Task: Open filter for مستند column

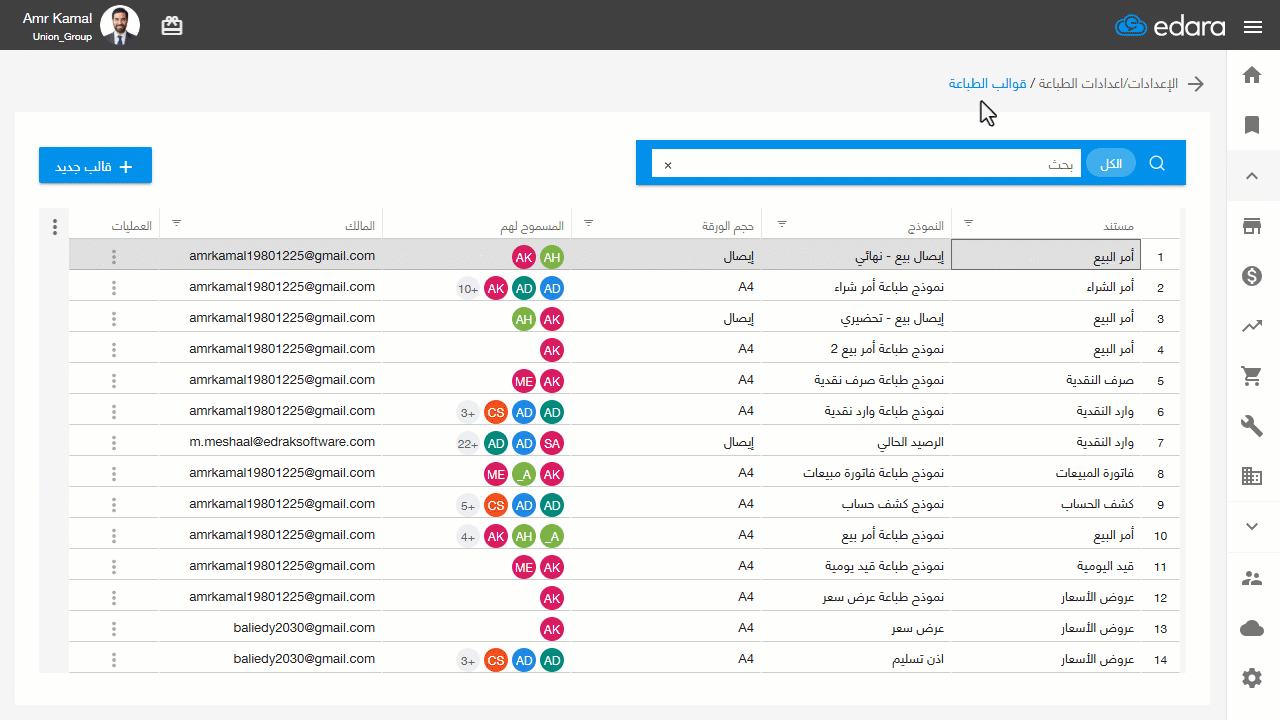Action: (968, 223)
